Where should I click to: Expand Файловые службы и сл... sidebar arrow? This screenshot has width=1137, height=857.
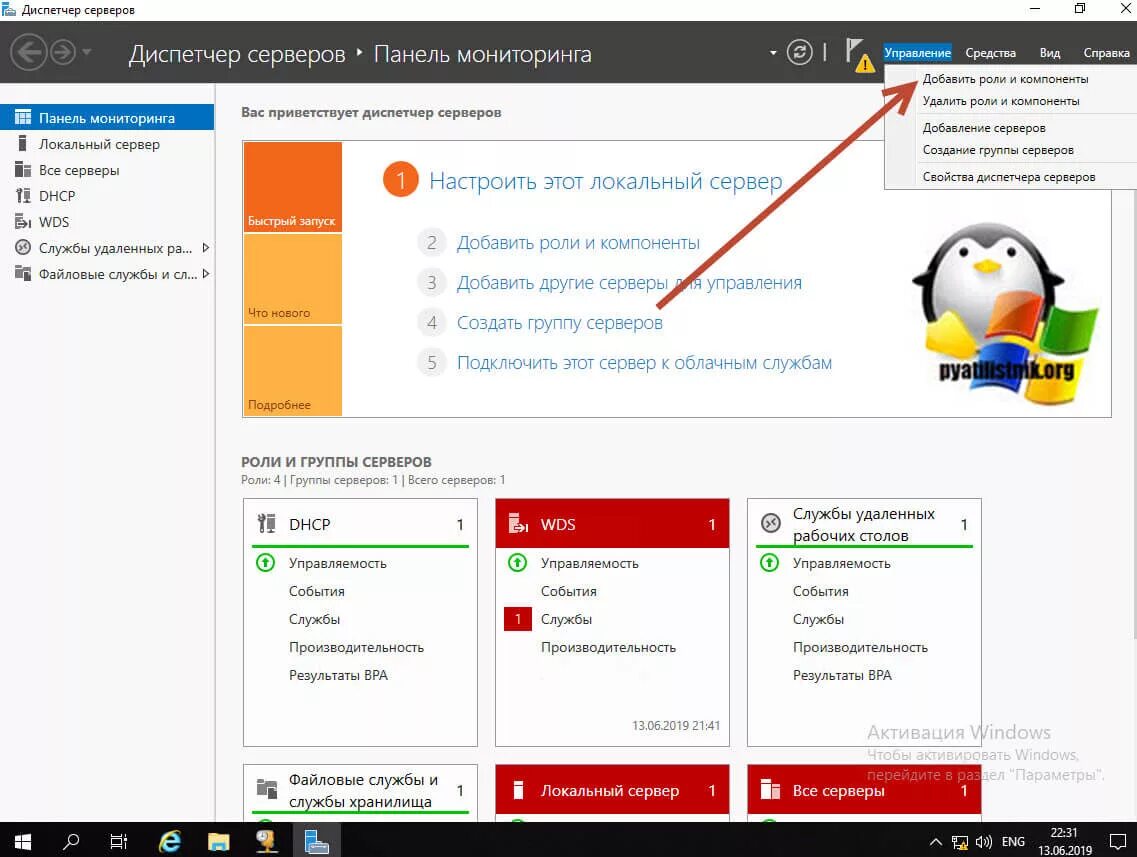(x=206, y=274)
